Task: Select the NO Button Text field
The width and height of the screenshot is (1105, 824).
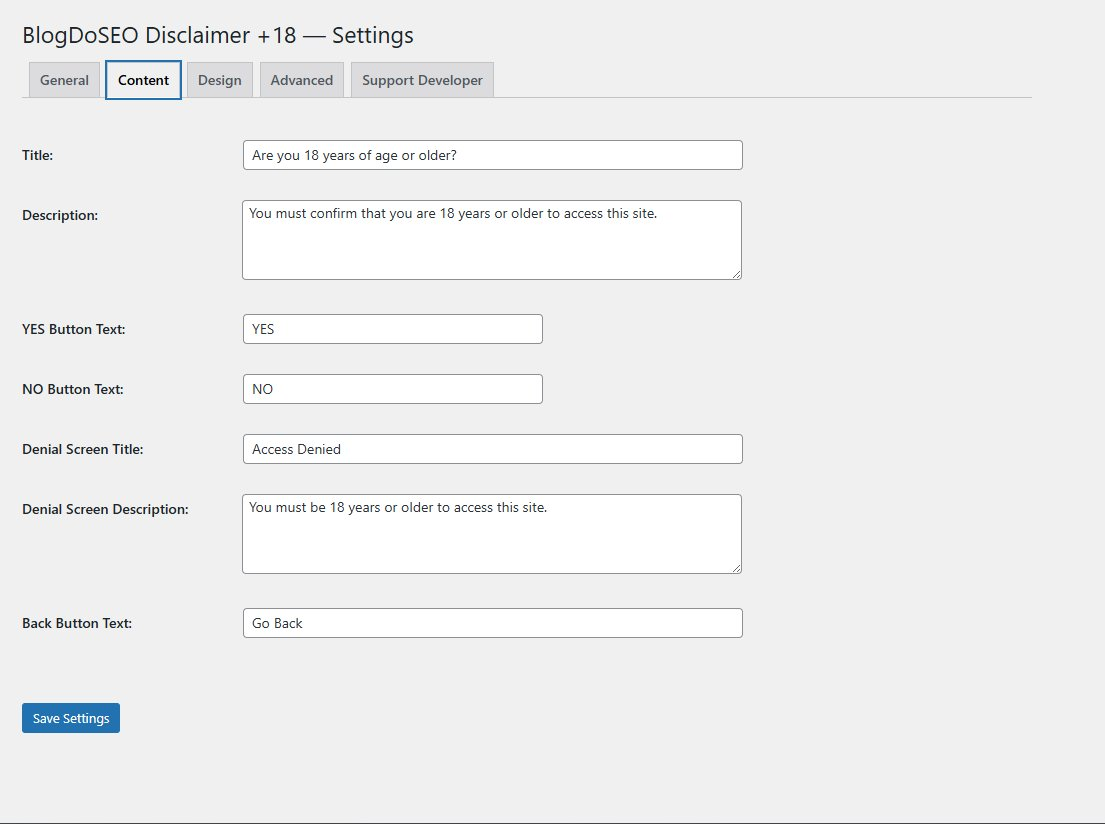Action: click(x=392, y=388)
